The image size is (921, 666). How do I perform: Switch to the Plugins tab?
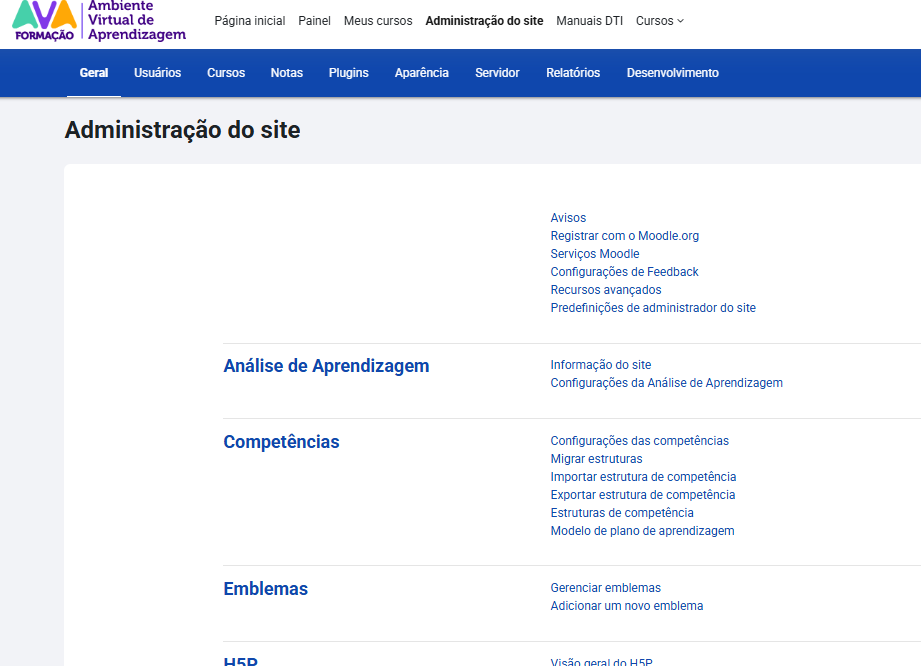click(x=349, y=73)
